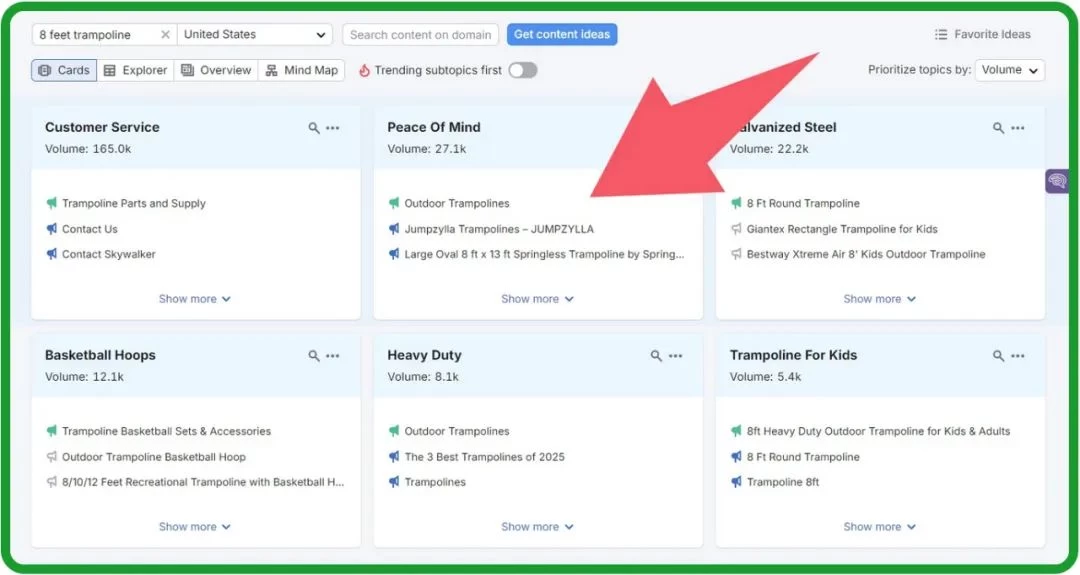Expand Show more on Heavy Duty card
Screen dimensions: 1080x575
click(537, 527)
